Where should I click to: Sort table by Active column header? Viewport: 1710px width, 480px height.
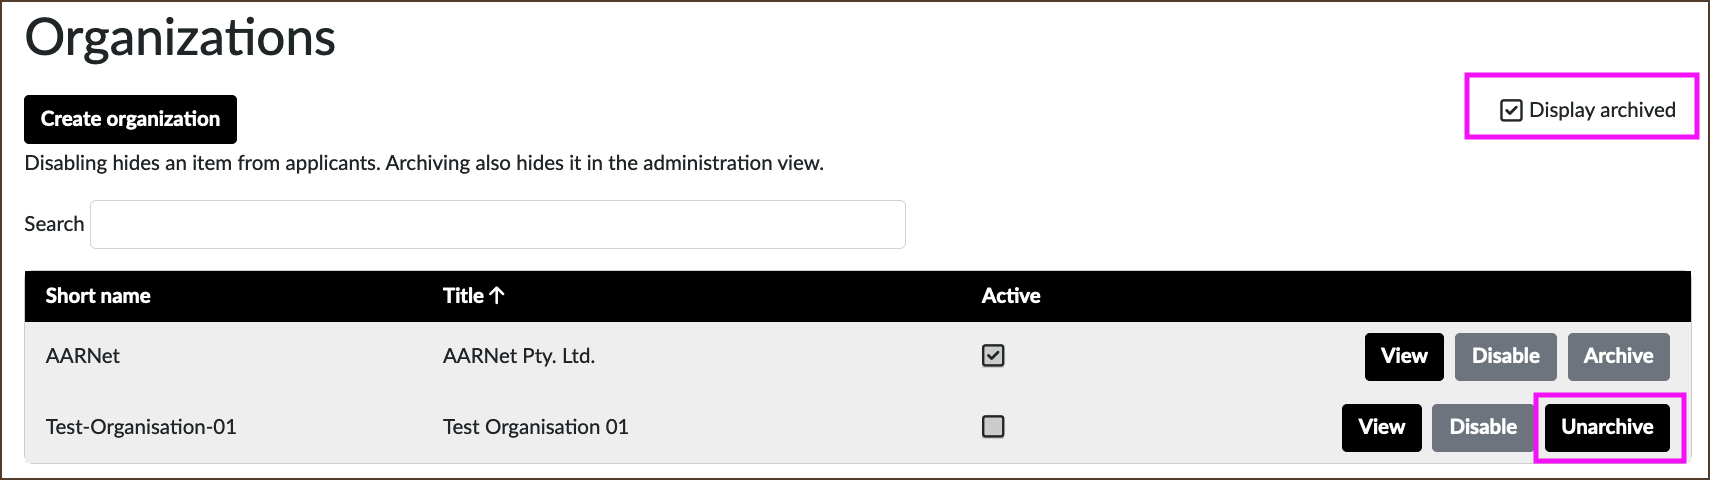click(1011, 296)
